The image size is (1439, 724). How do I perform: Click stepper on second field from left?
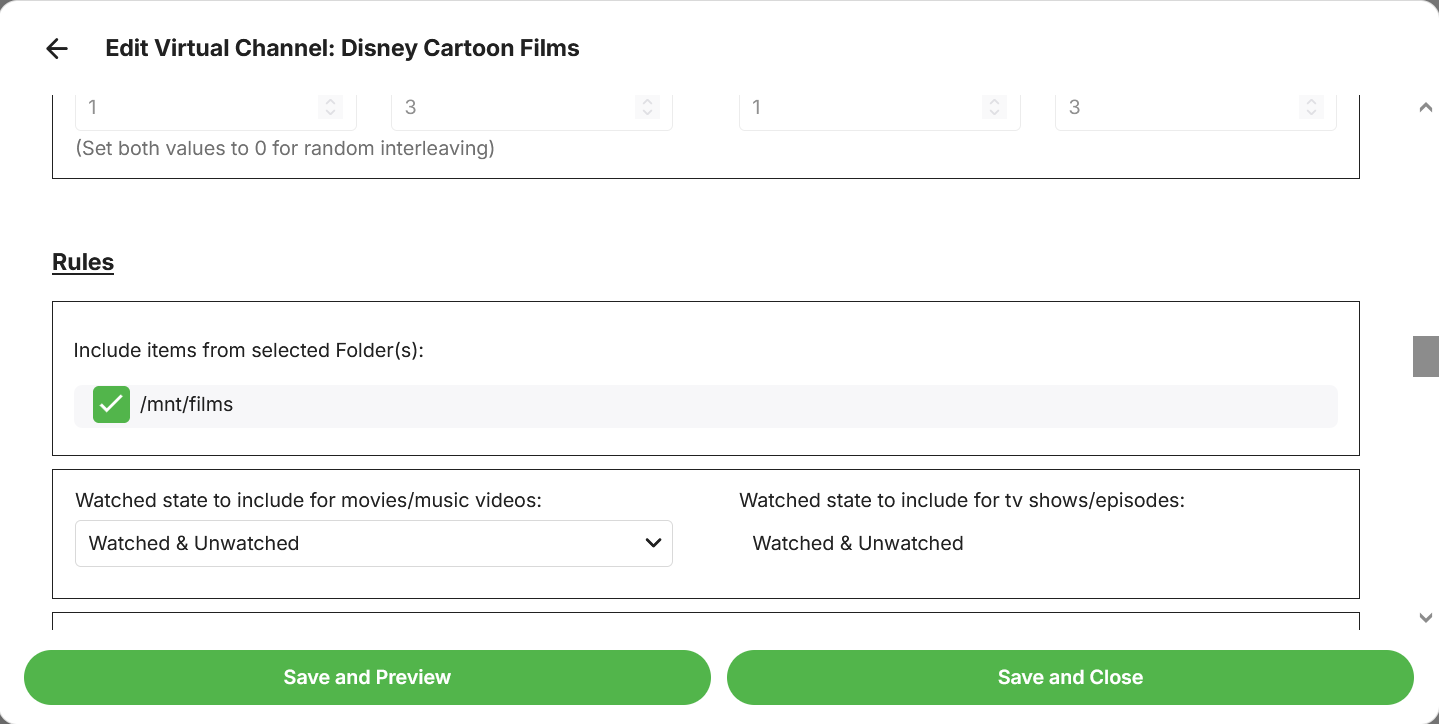click(647, 107)
